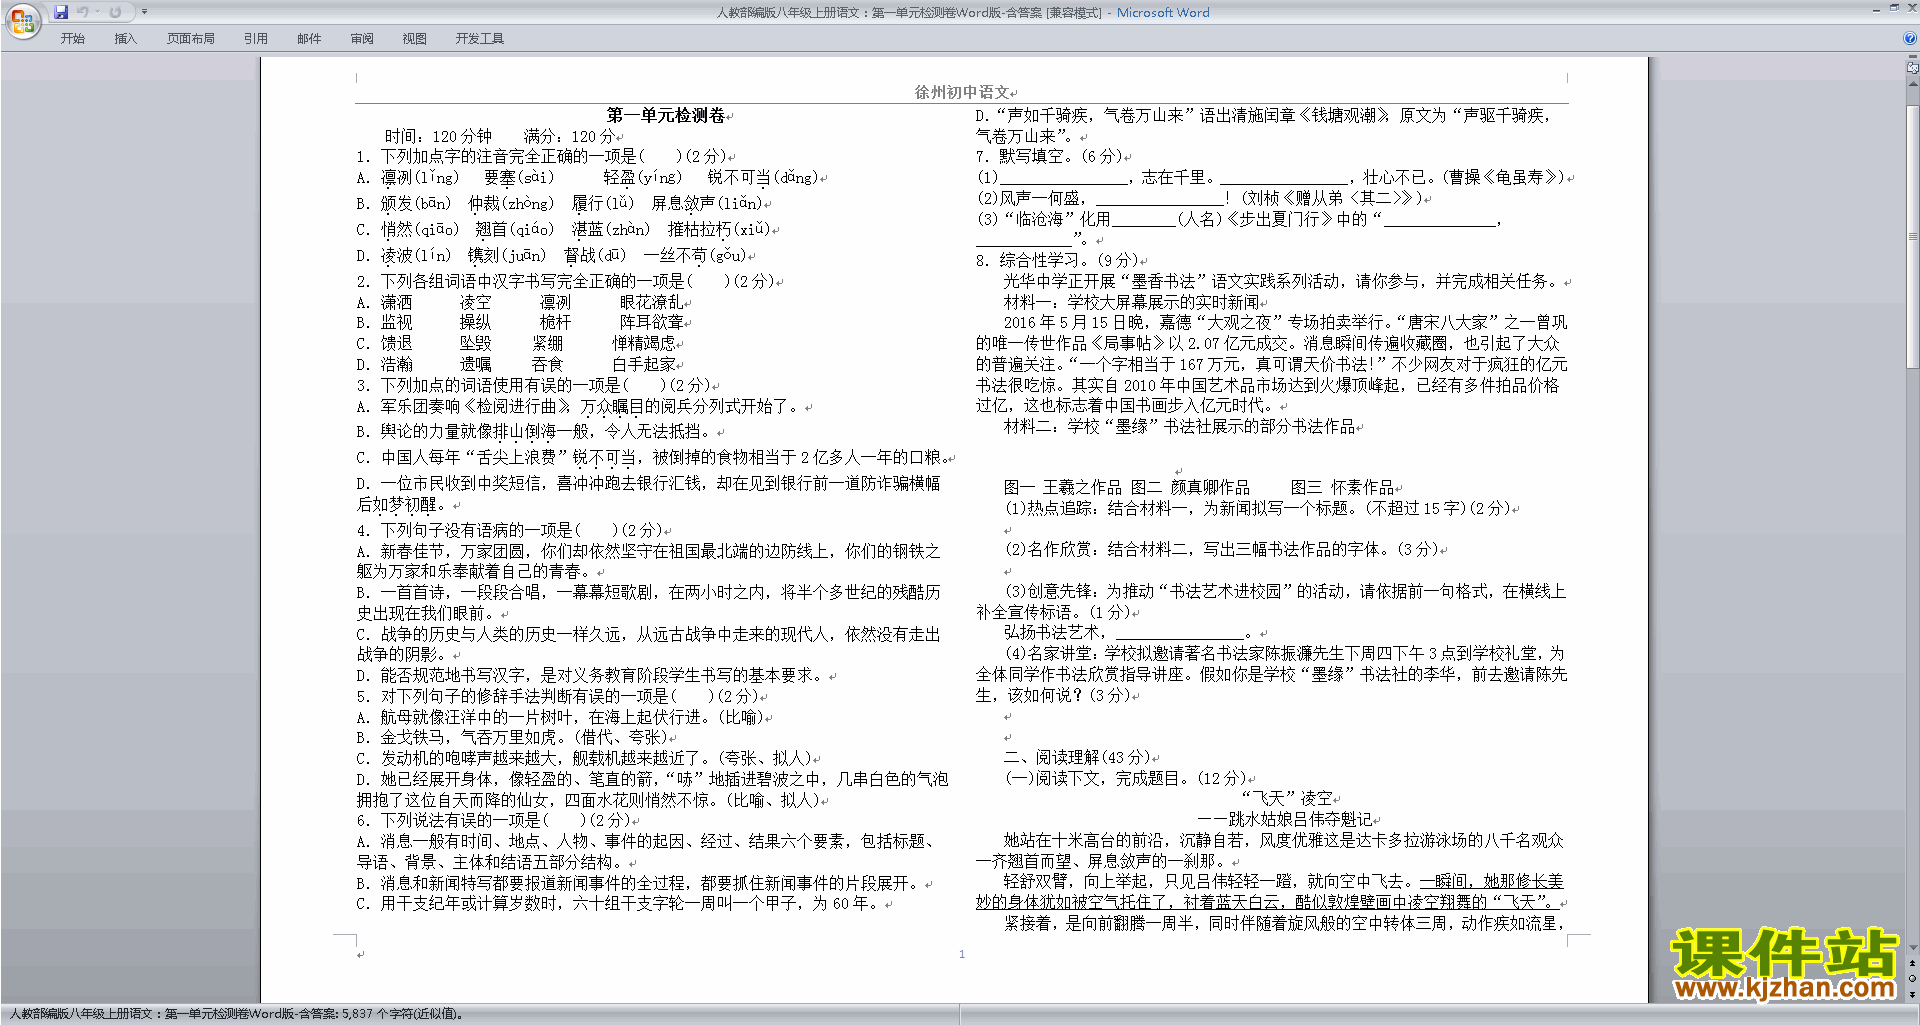Switch to the 引用 tab
The width and height of the screenshot is (1920, 1025).
coord(255,39)
